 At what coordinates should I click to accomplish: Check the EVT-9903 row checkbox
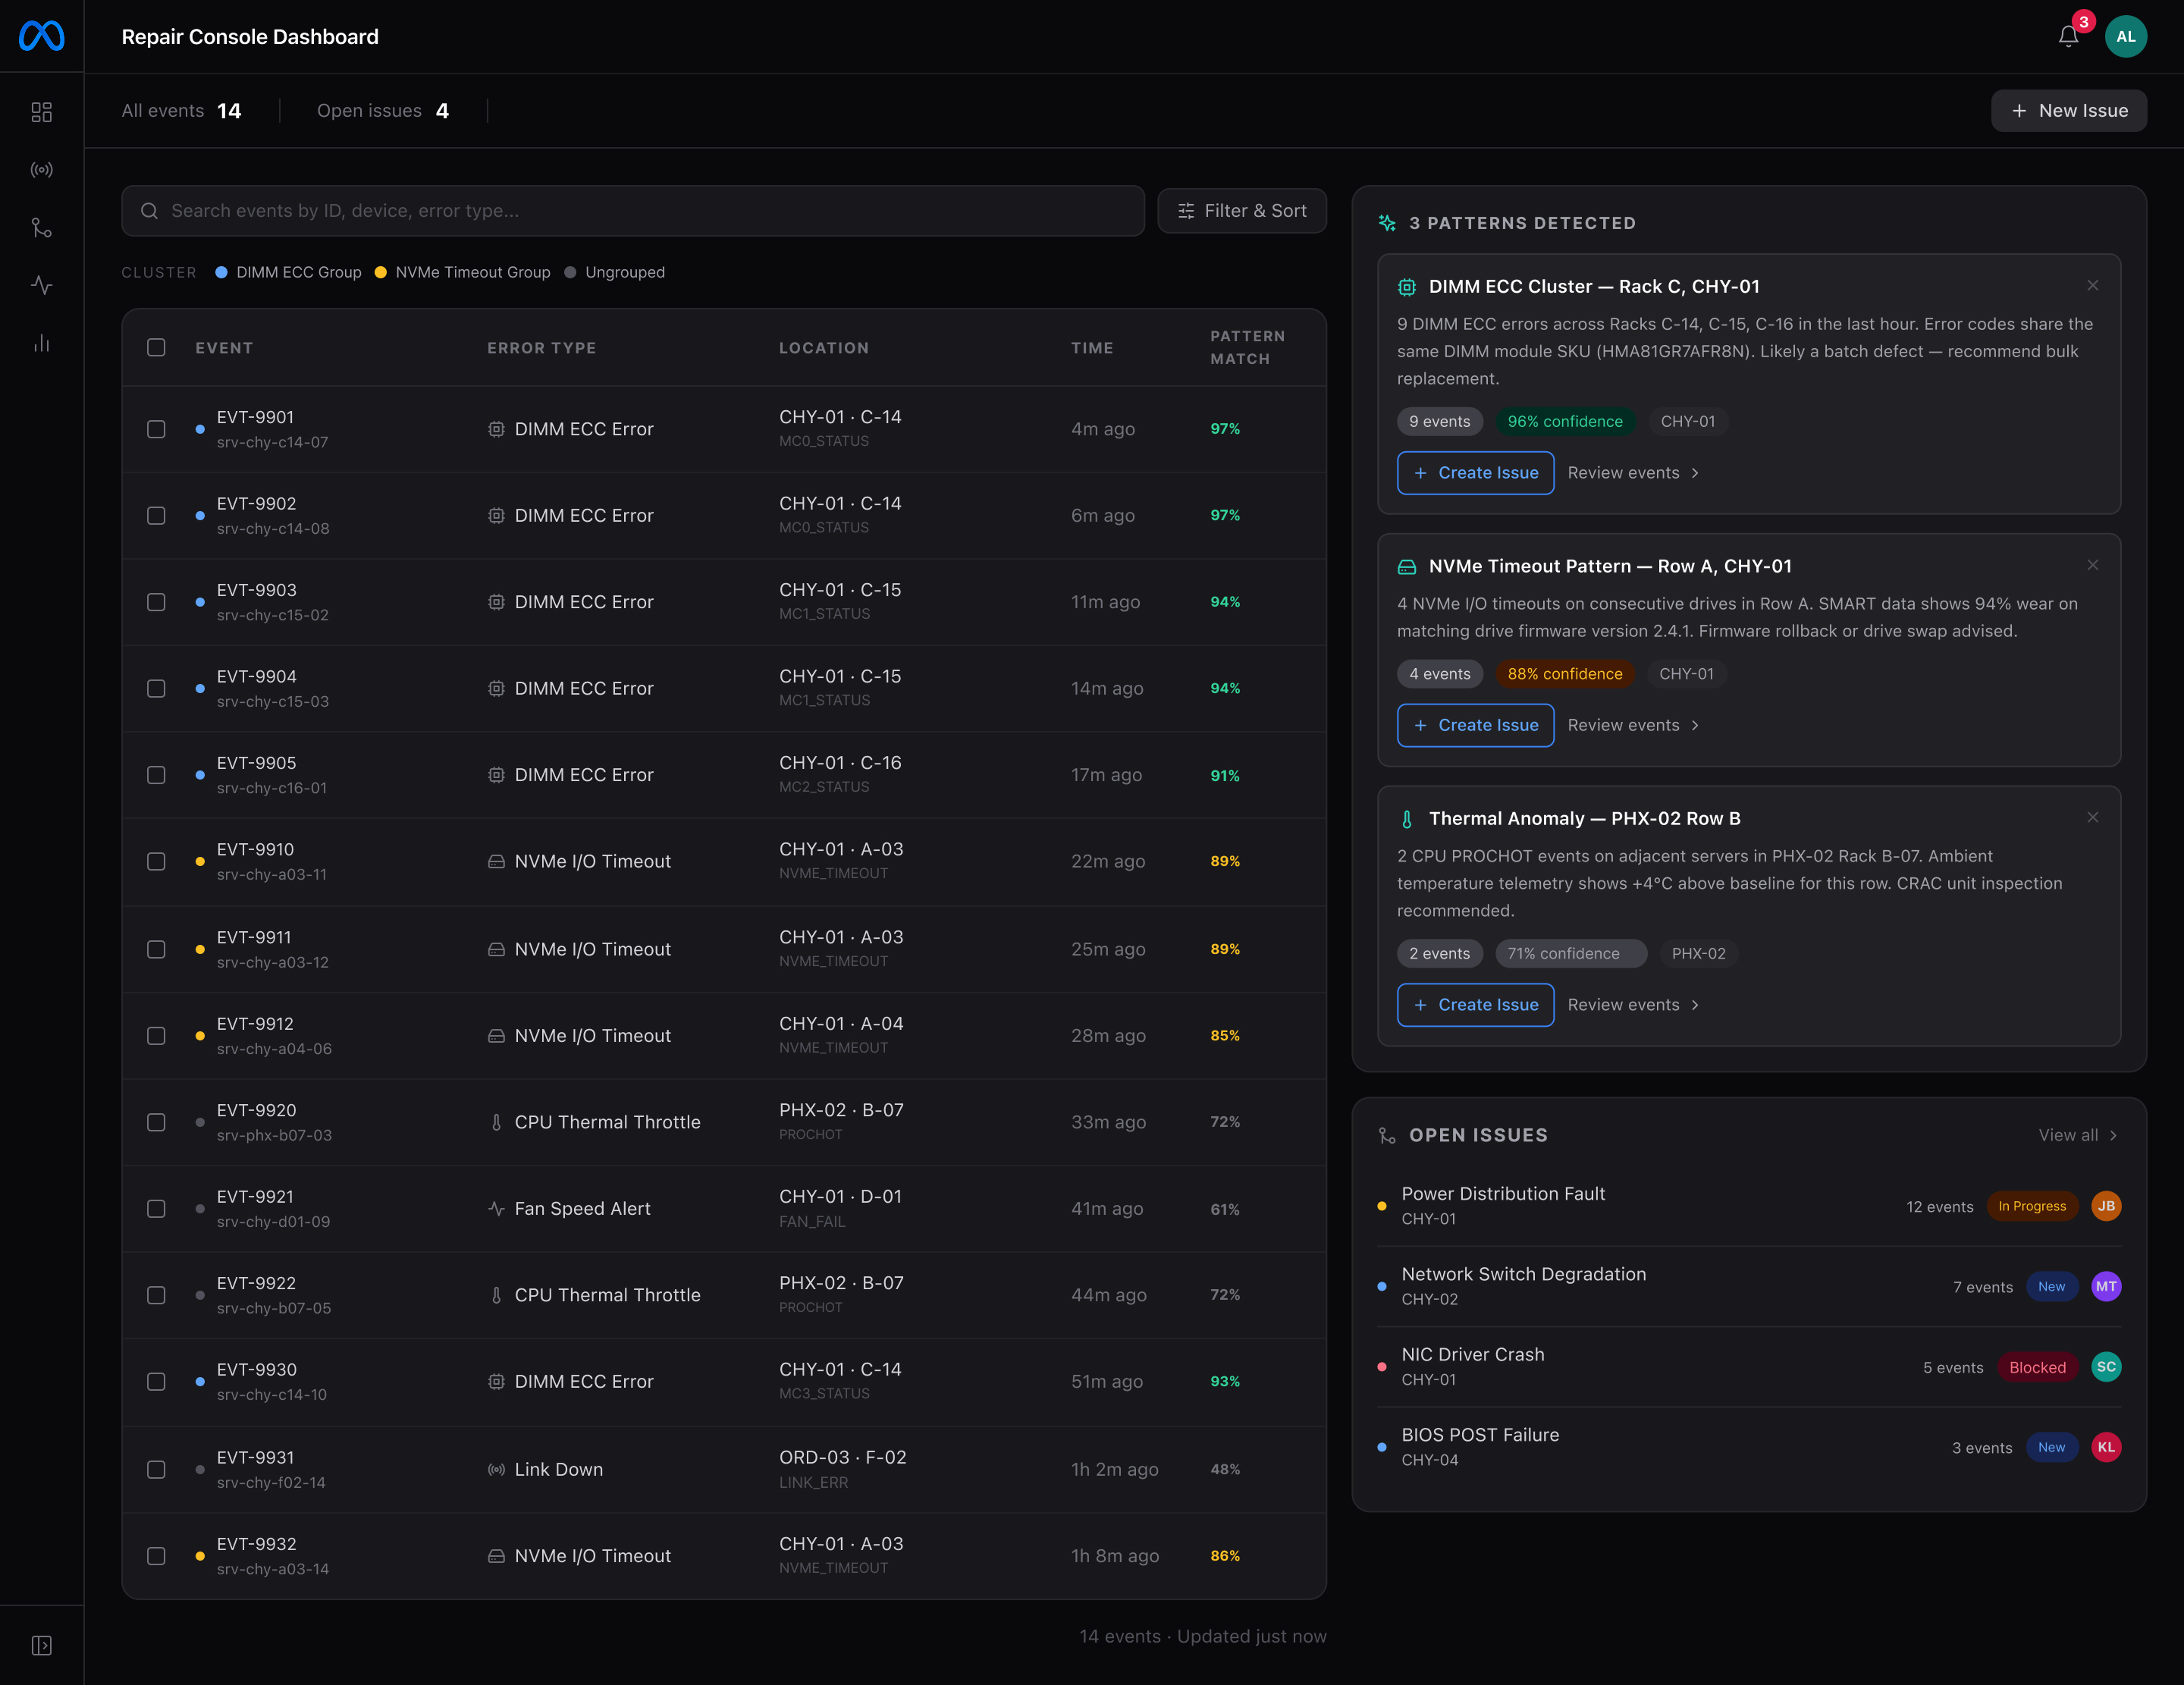tap(156, 602)
